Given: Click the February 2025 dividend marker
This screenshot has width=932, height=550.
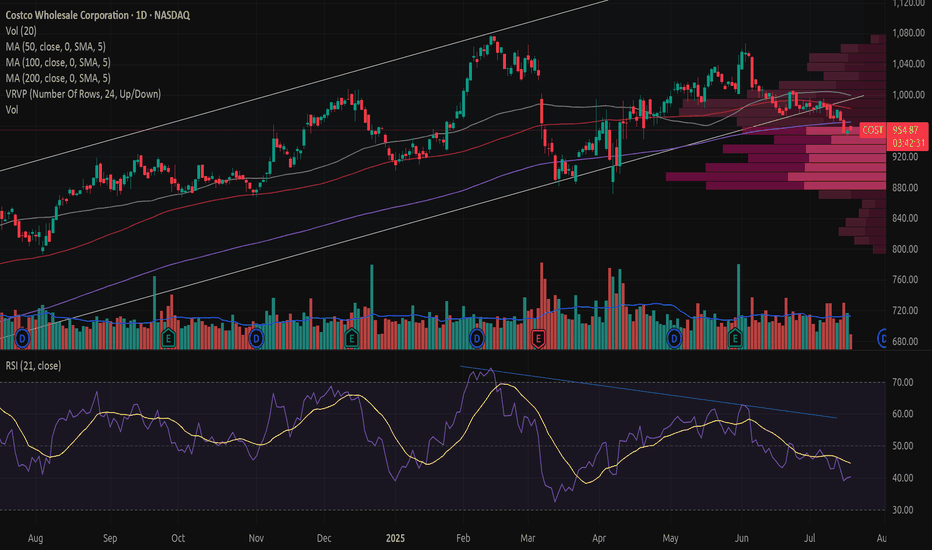Looking at the screenshot, I should click(476, 338).
